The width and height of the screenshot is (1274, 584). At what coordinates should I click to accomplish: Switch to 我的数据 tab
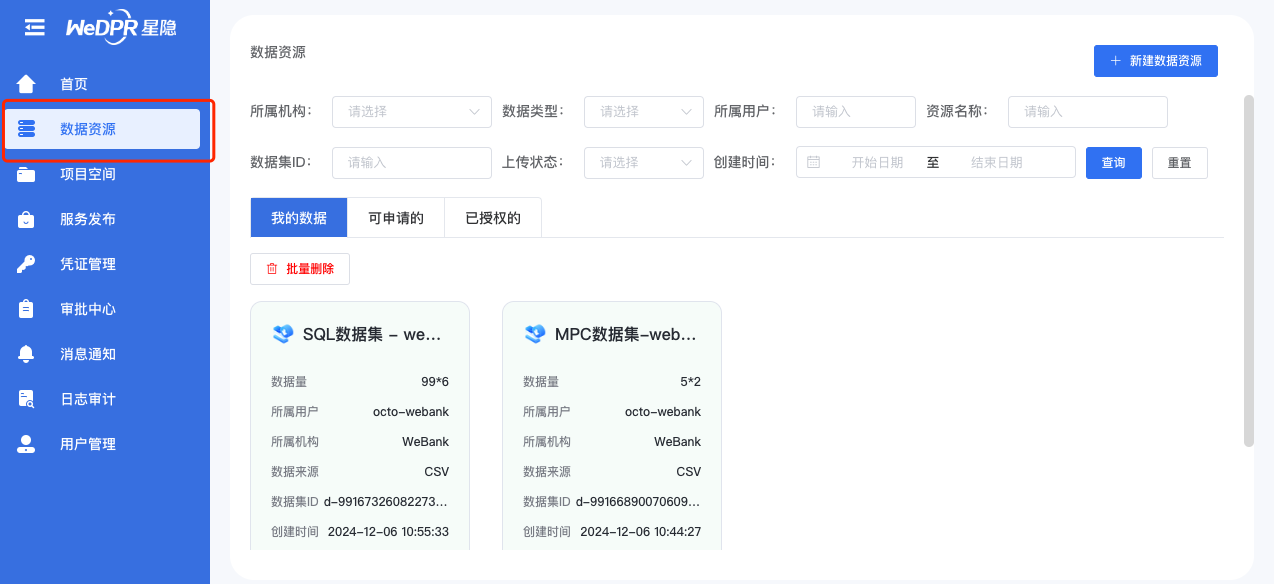[x=299, y=218]
